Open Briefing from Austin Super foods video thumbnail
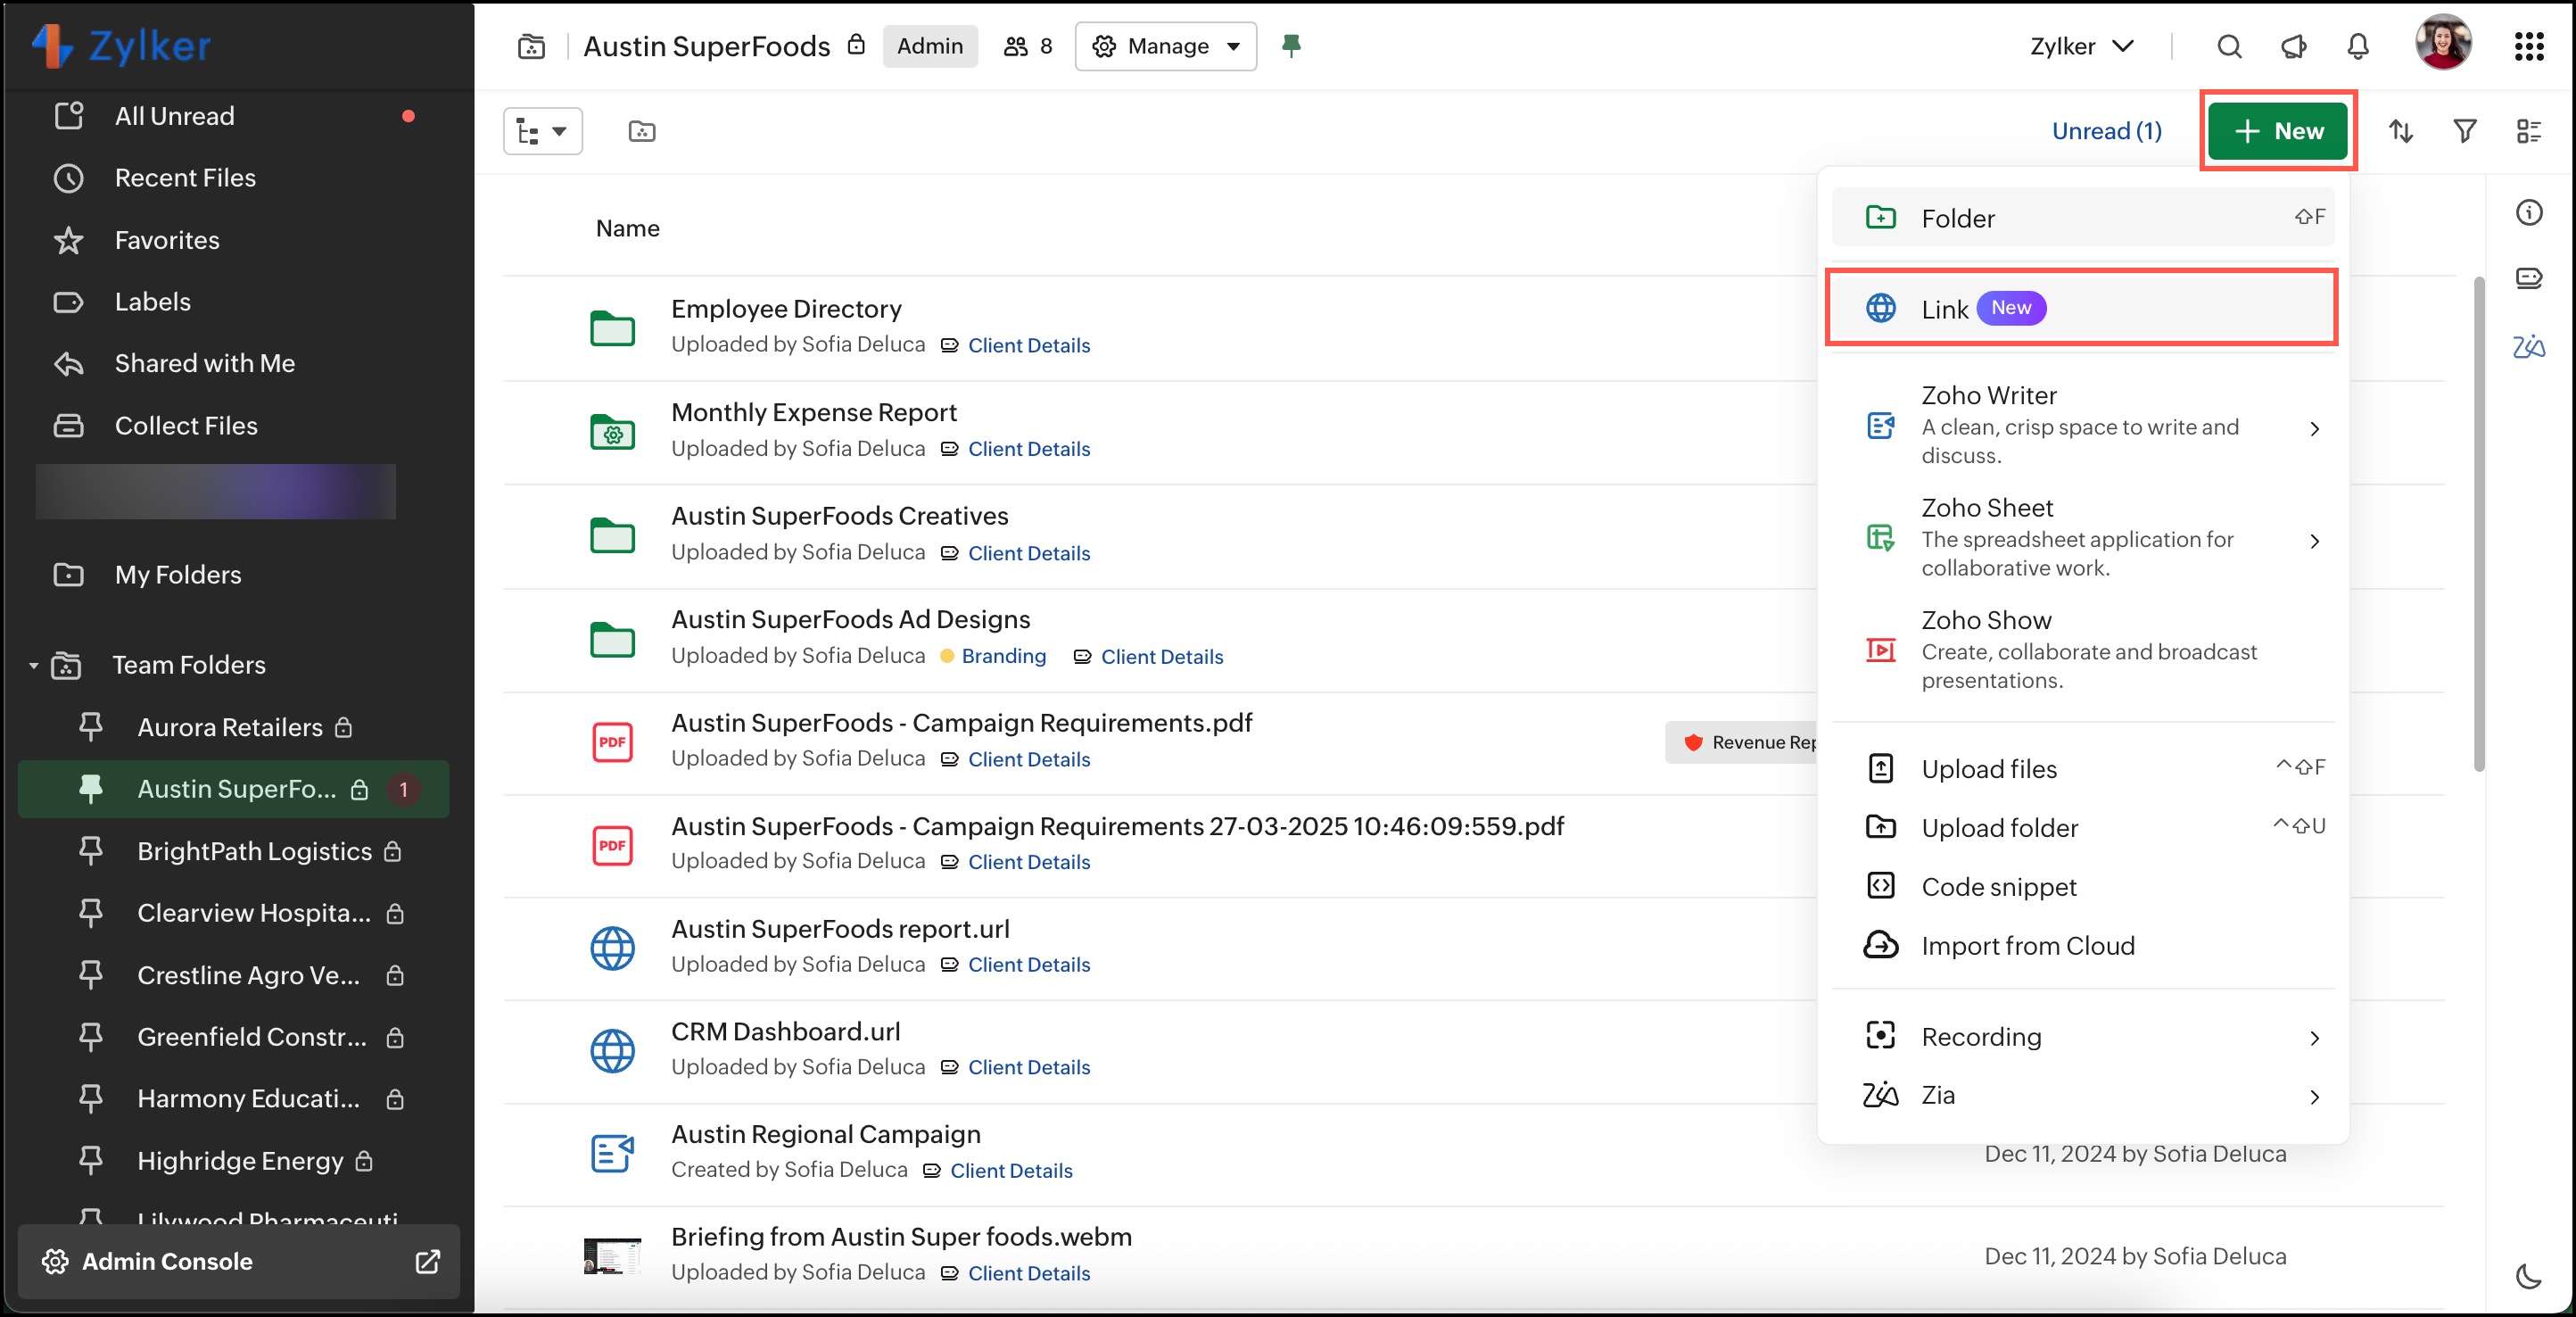Image resolution: width=2576 pixels, height=1317 pixels. [x=612, y=1255]
